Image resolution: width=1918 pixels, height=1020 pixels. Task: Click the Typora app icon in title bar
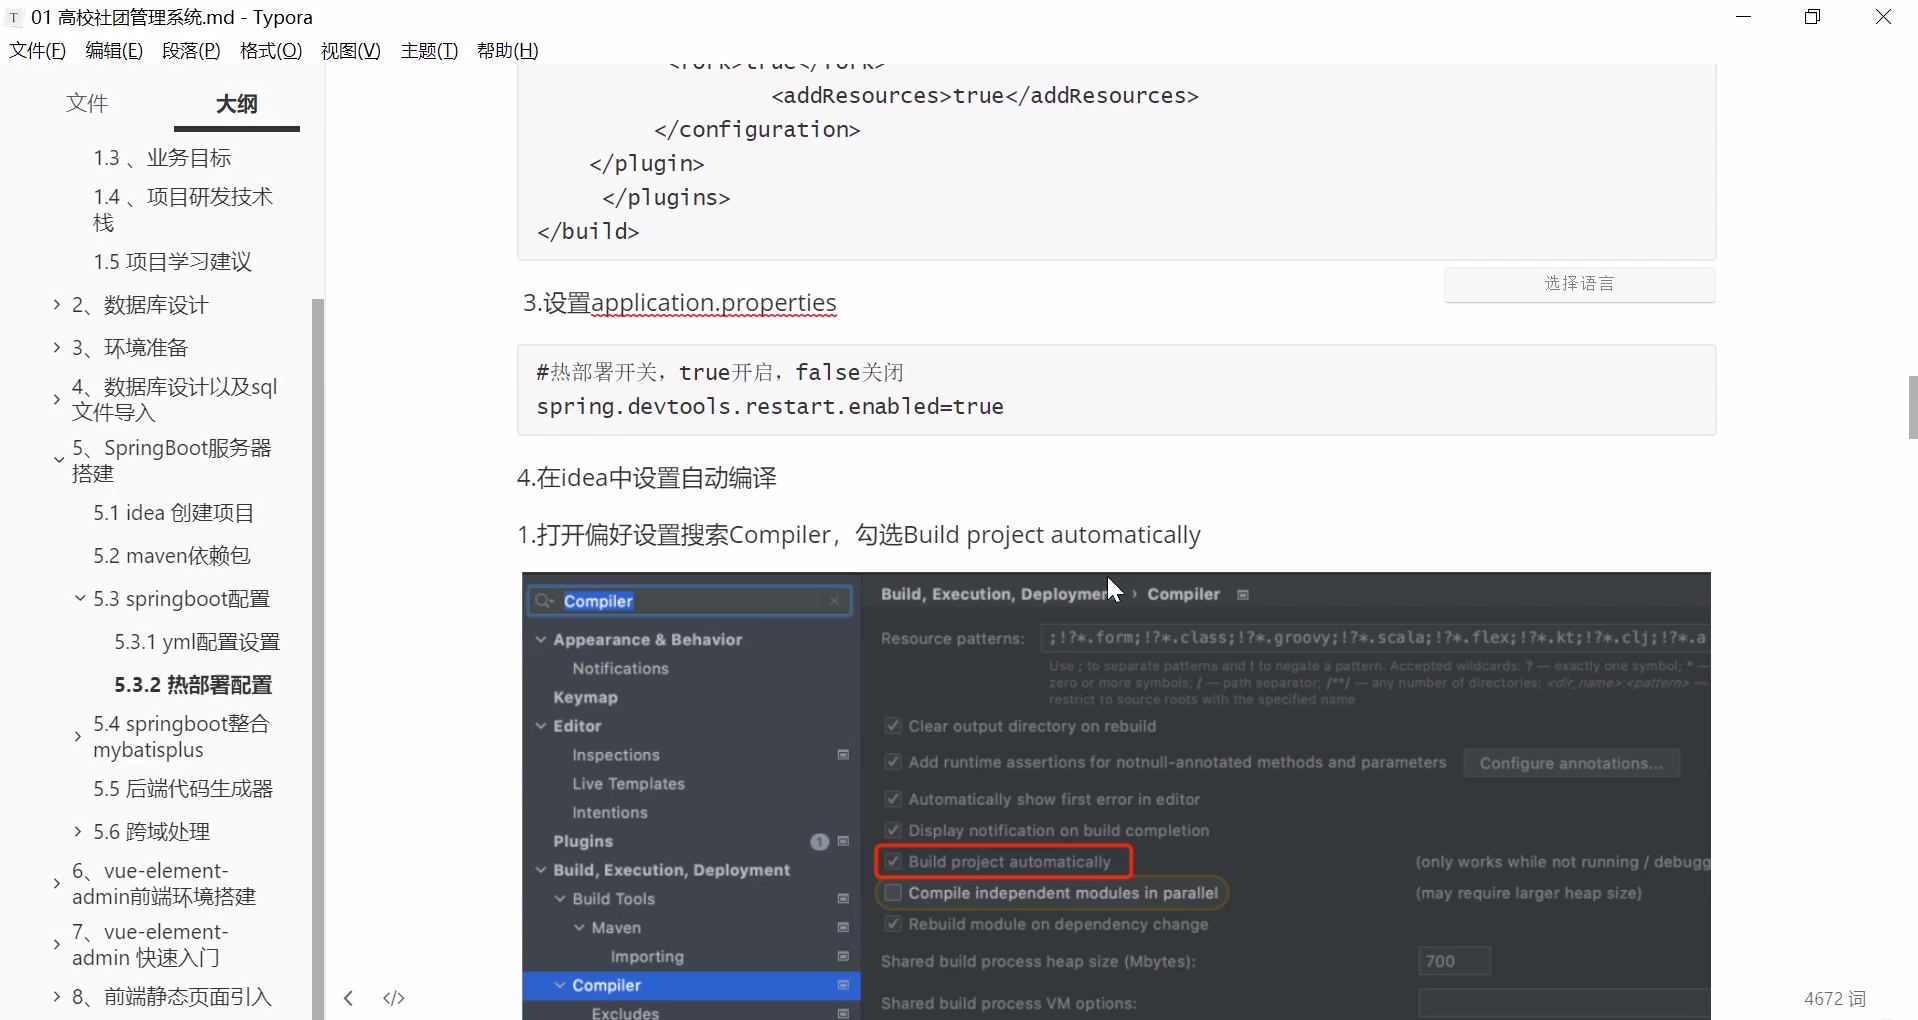(x=13, y=16)
